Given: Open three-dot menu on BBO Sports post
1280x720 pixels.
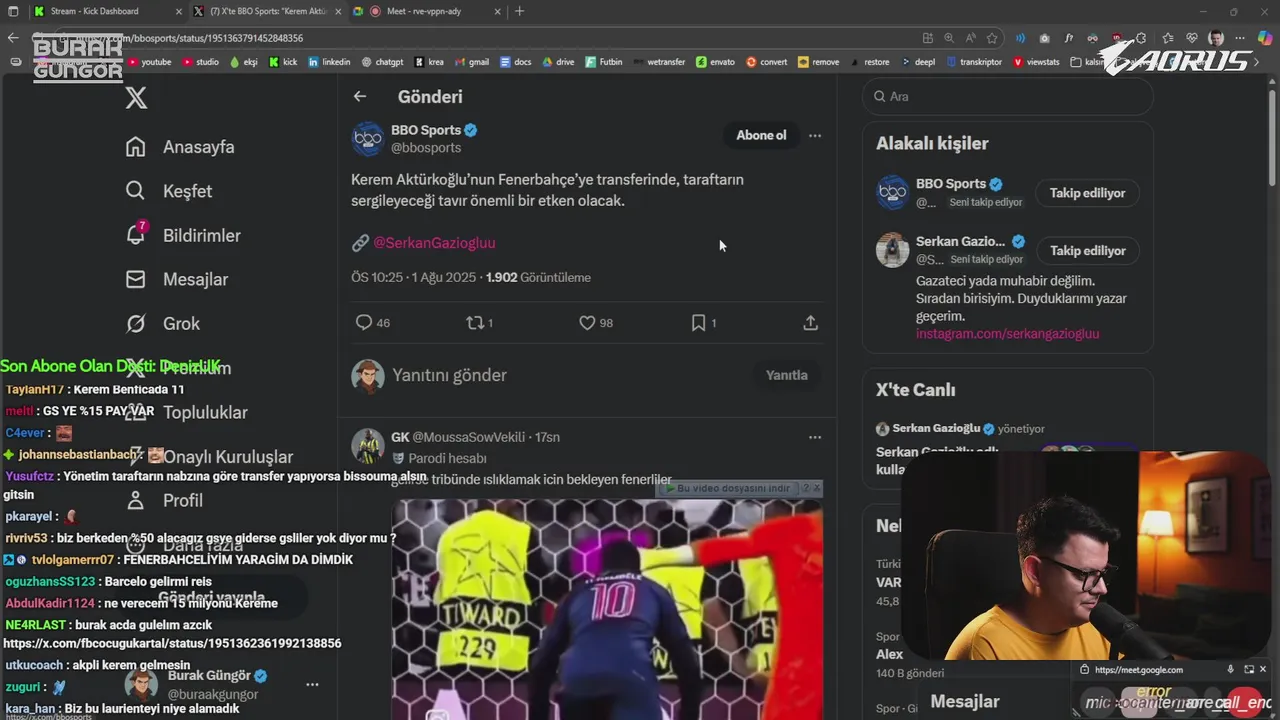Looking at the screenshot, I should [815, 135].
